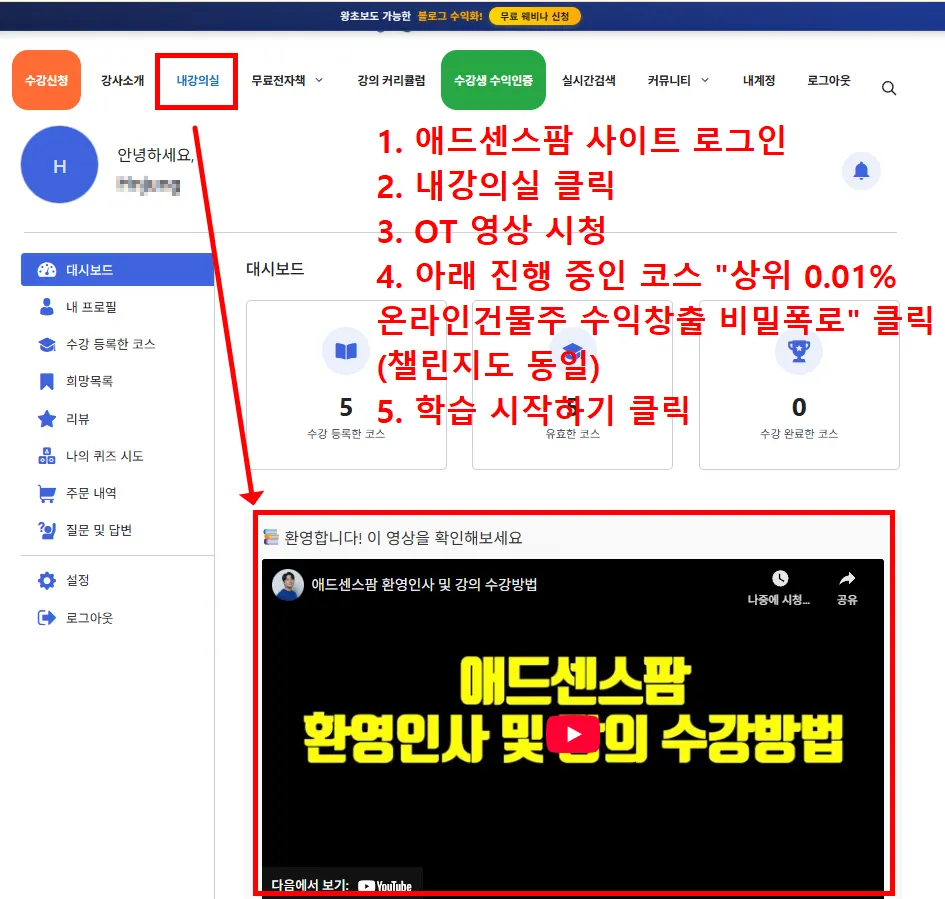
Task: Click the trophy icon in completed courses card
Action: pos(799,351)
